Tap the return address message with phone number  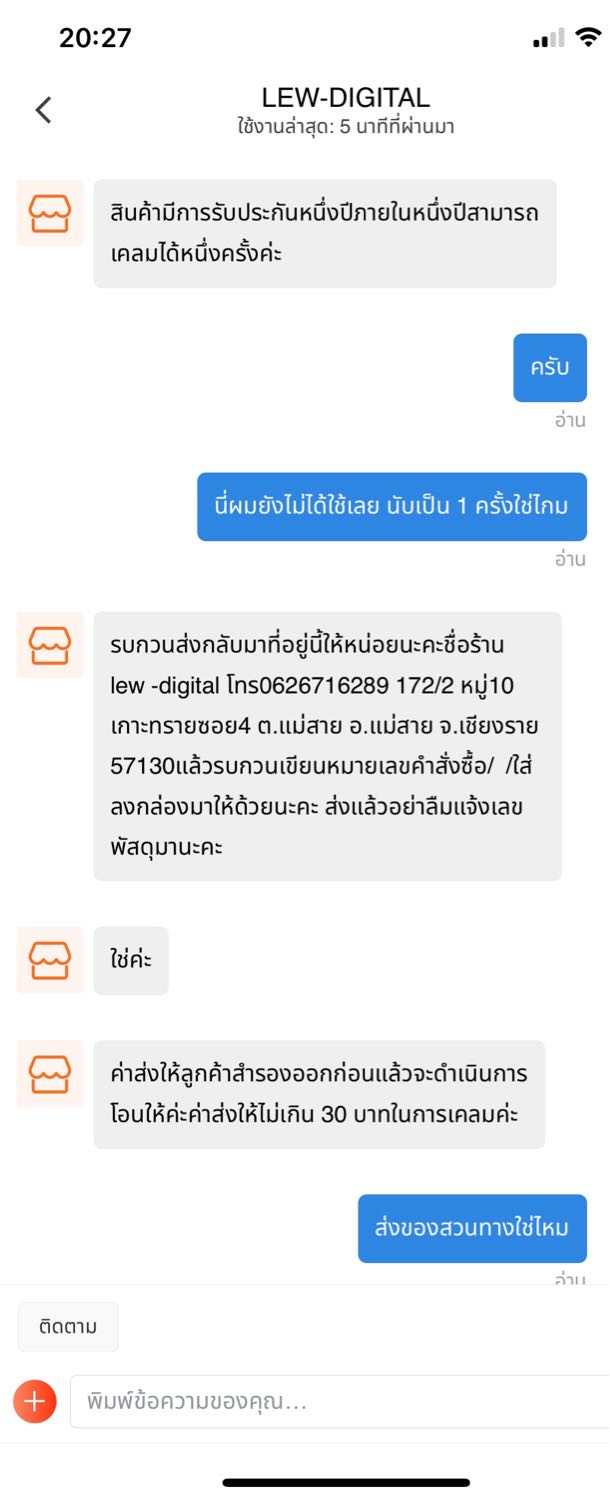coord(327,746)
